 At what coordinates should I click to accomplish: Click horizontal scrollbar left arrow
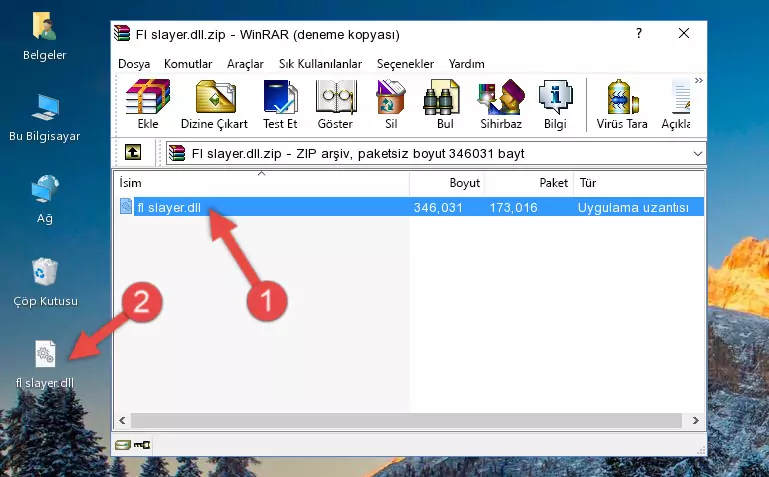click(122, 420)
